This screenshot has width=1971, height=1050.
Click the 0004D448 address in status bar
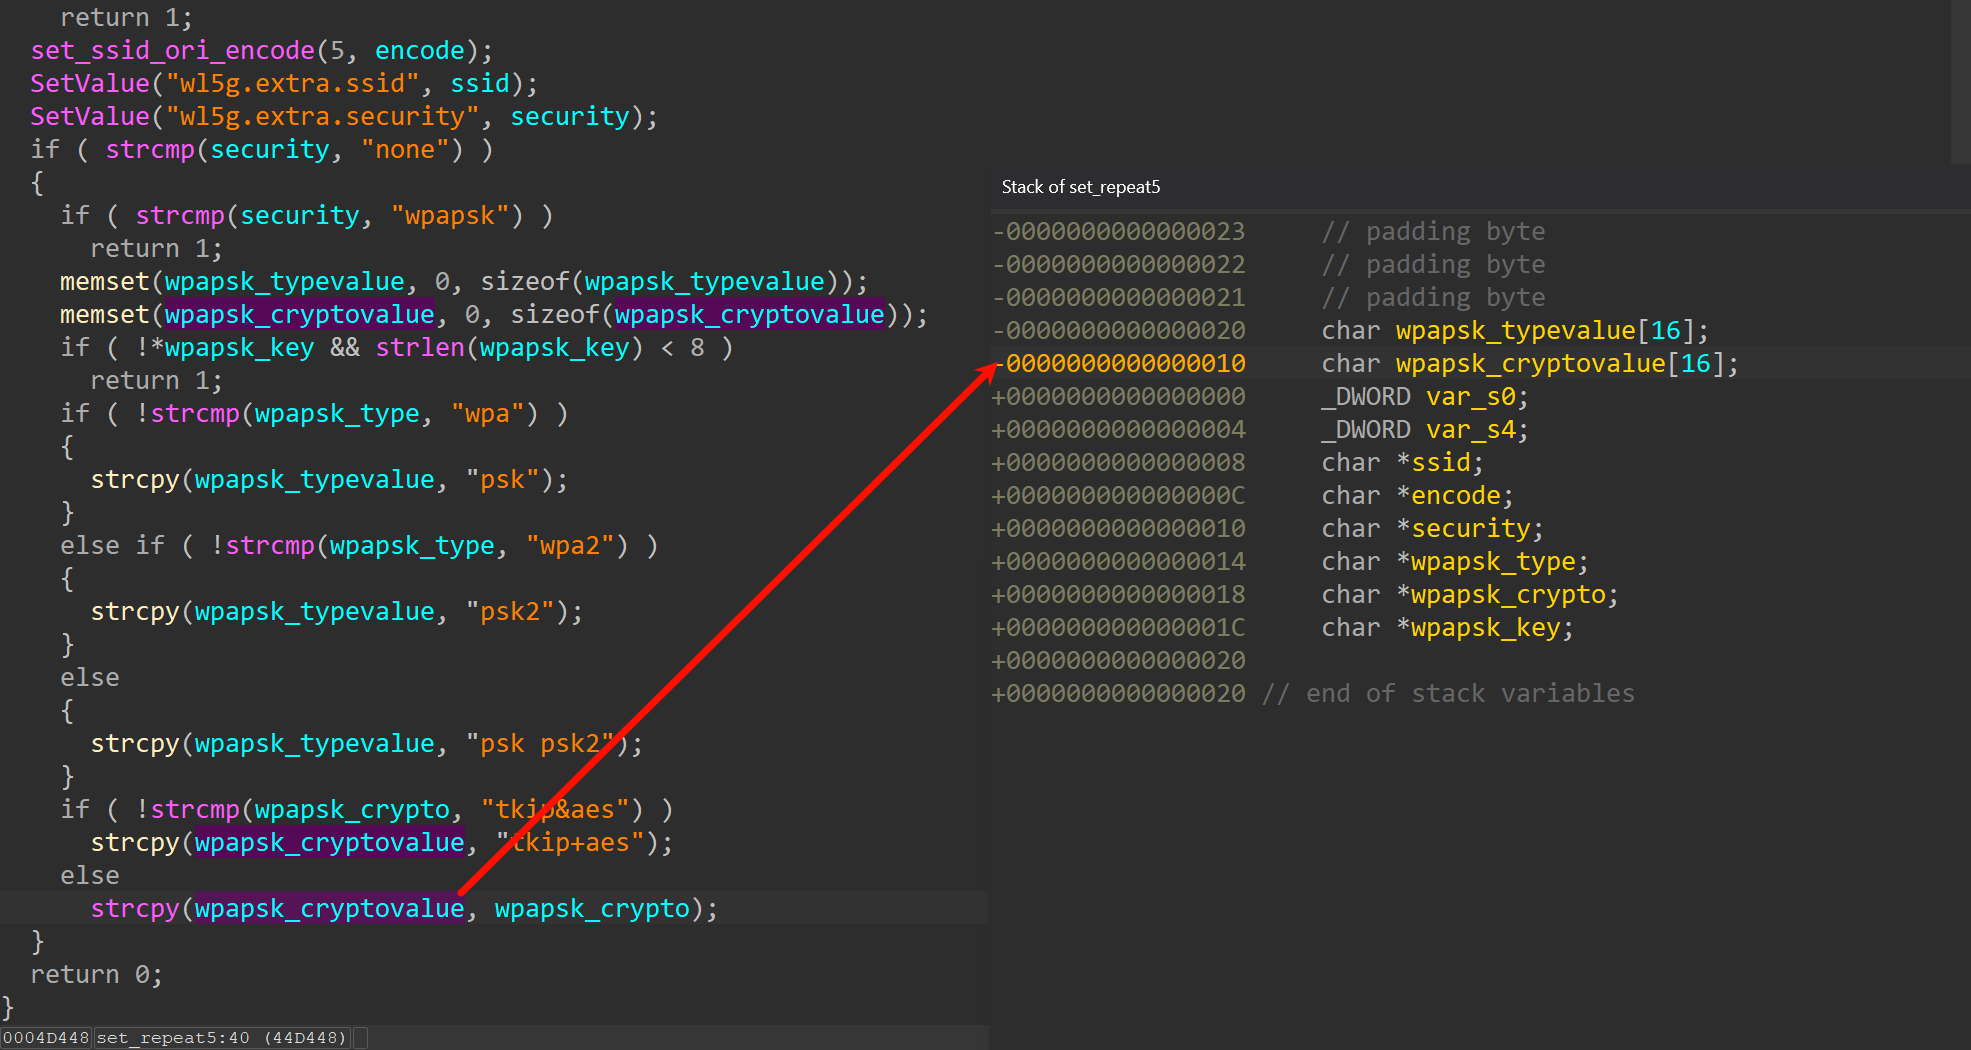click(x=46, y=1038)
